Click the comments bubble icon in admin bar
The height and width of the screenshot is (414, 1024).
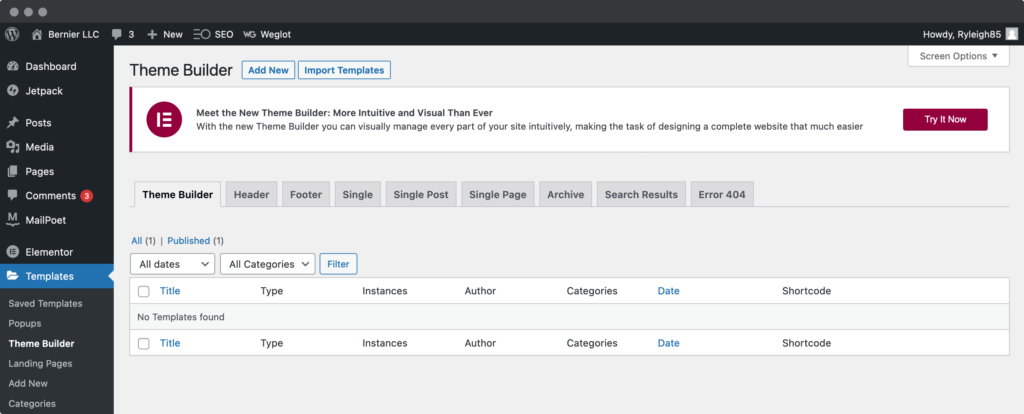(x=117, y=34)
